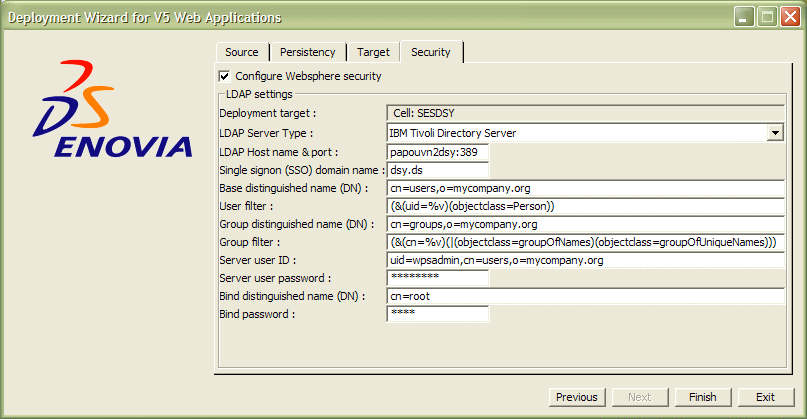Click the 'User filter :' label
807x419 pixels.
[x=246, y=206]
